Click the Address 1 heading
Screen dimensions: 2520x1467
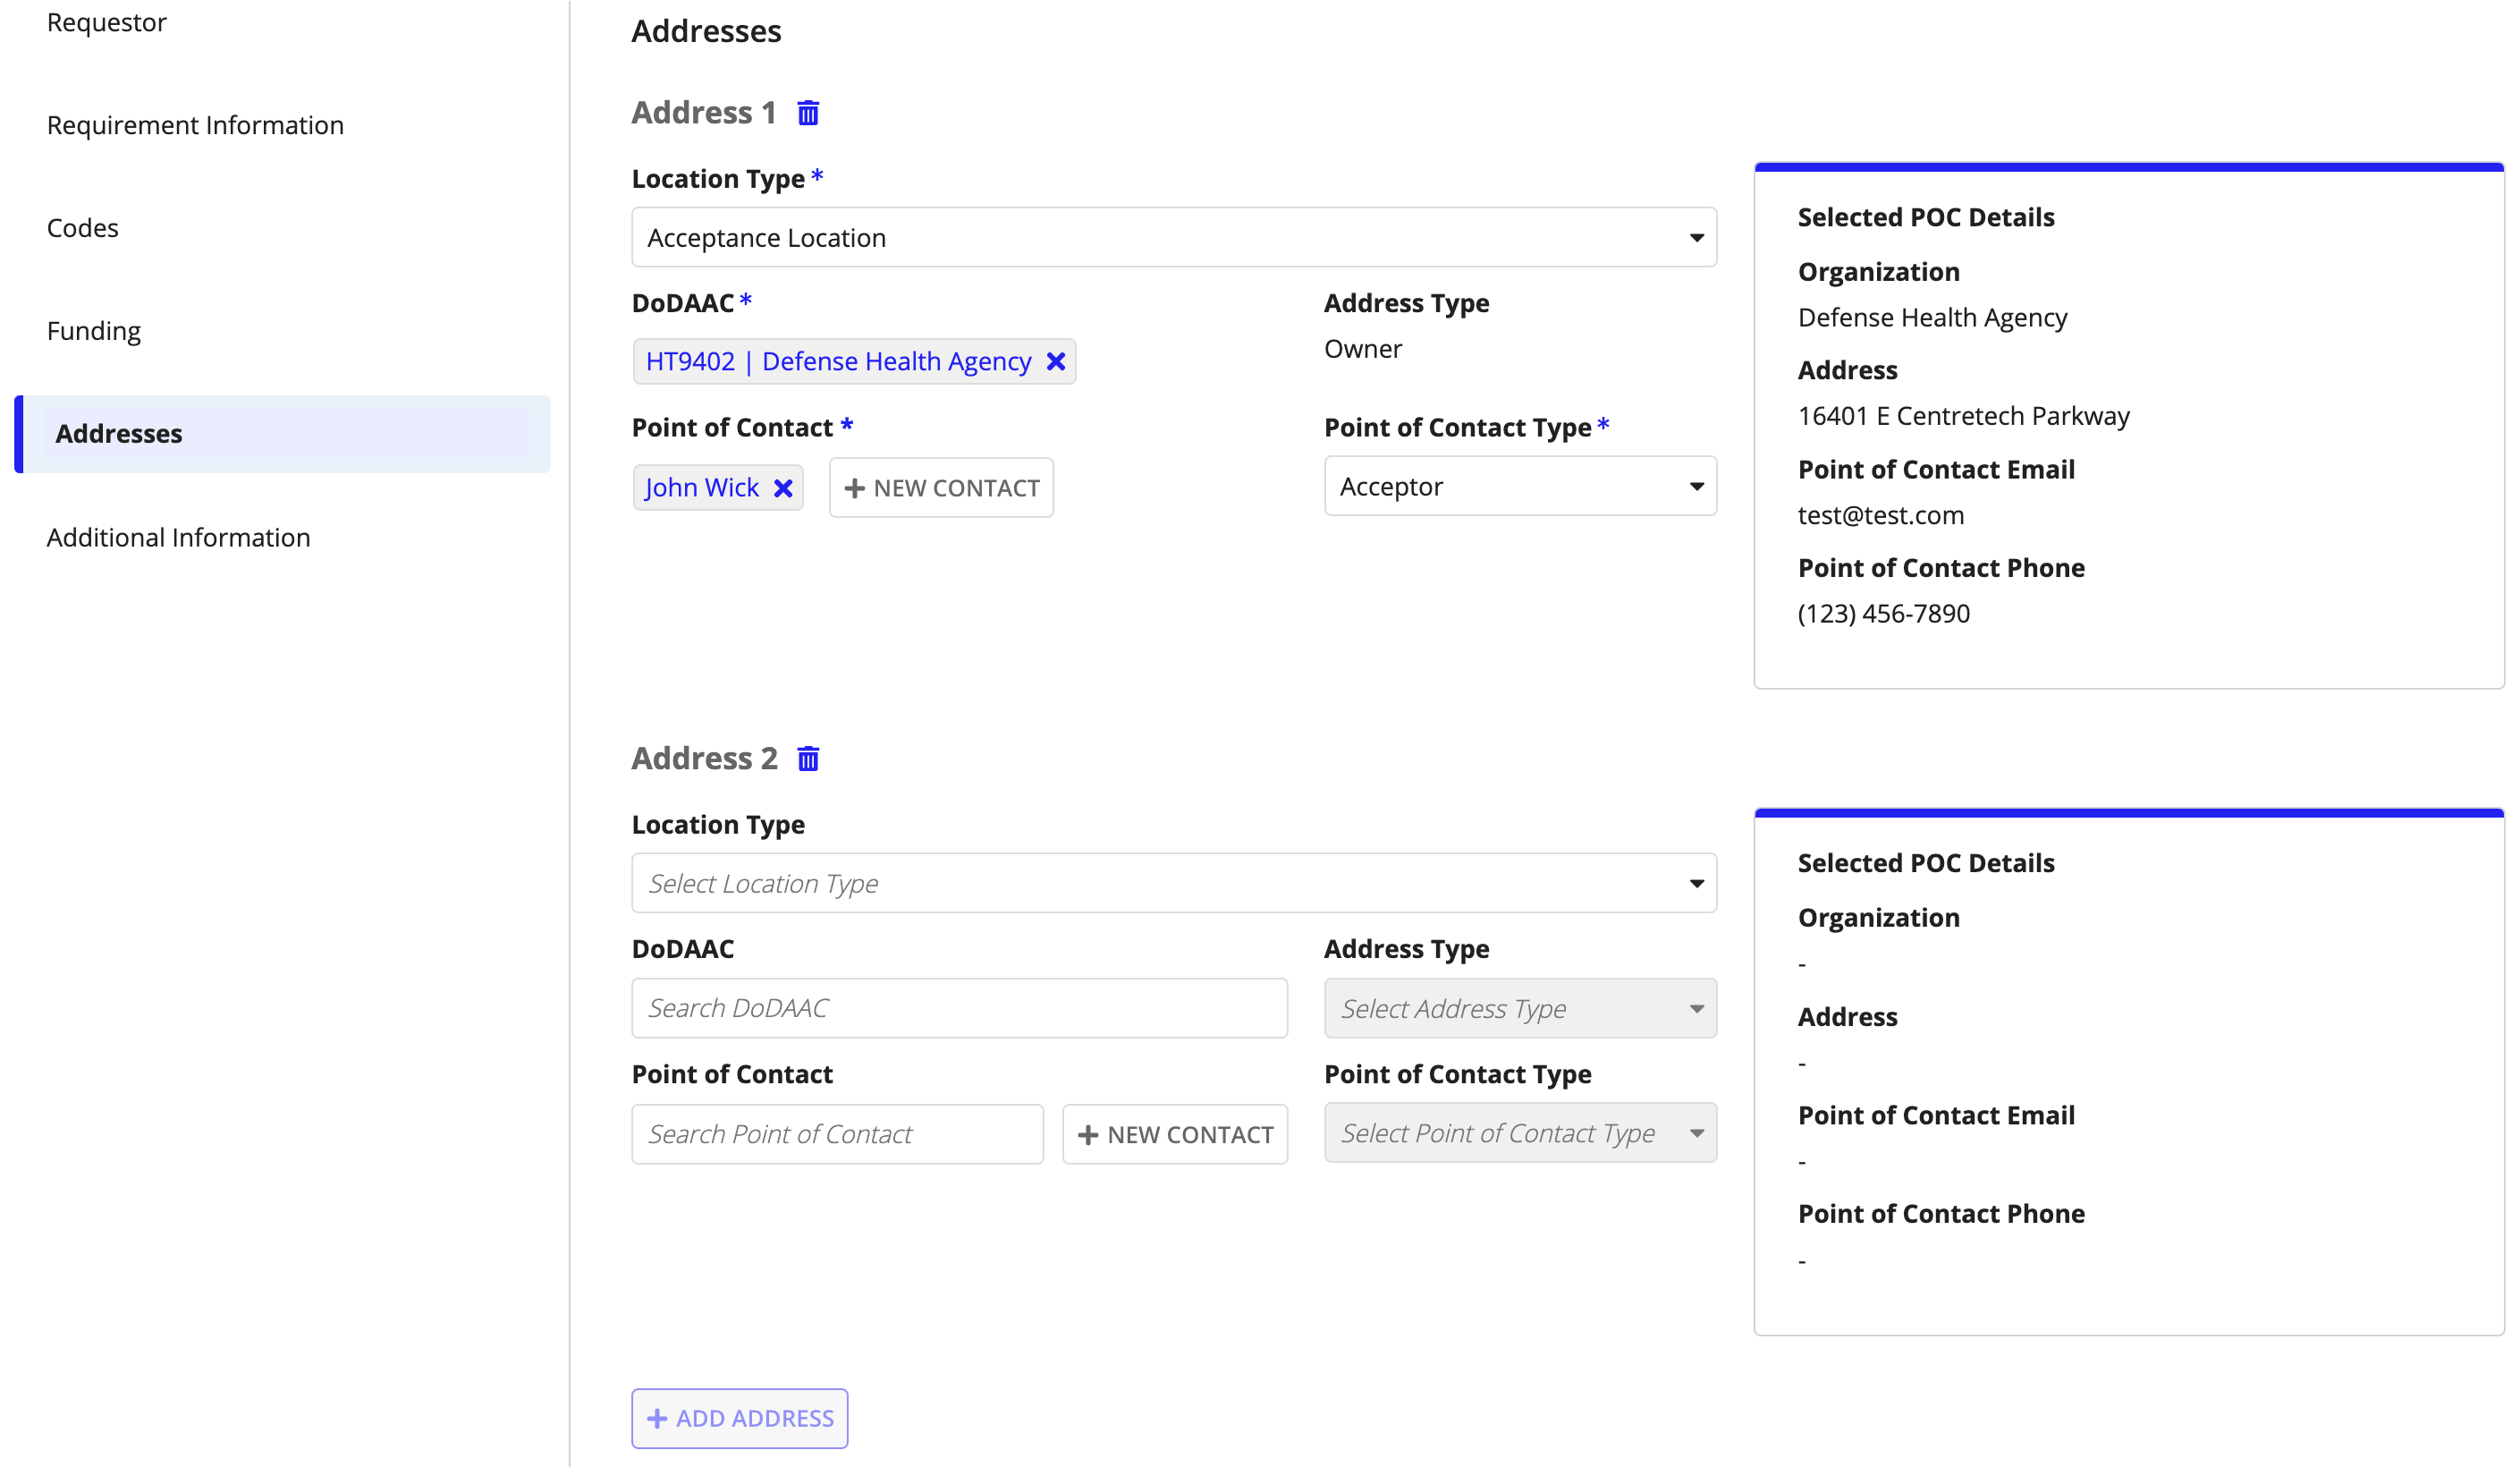pyautogui.click(x=704, y=113)
